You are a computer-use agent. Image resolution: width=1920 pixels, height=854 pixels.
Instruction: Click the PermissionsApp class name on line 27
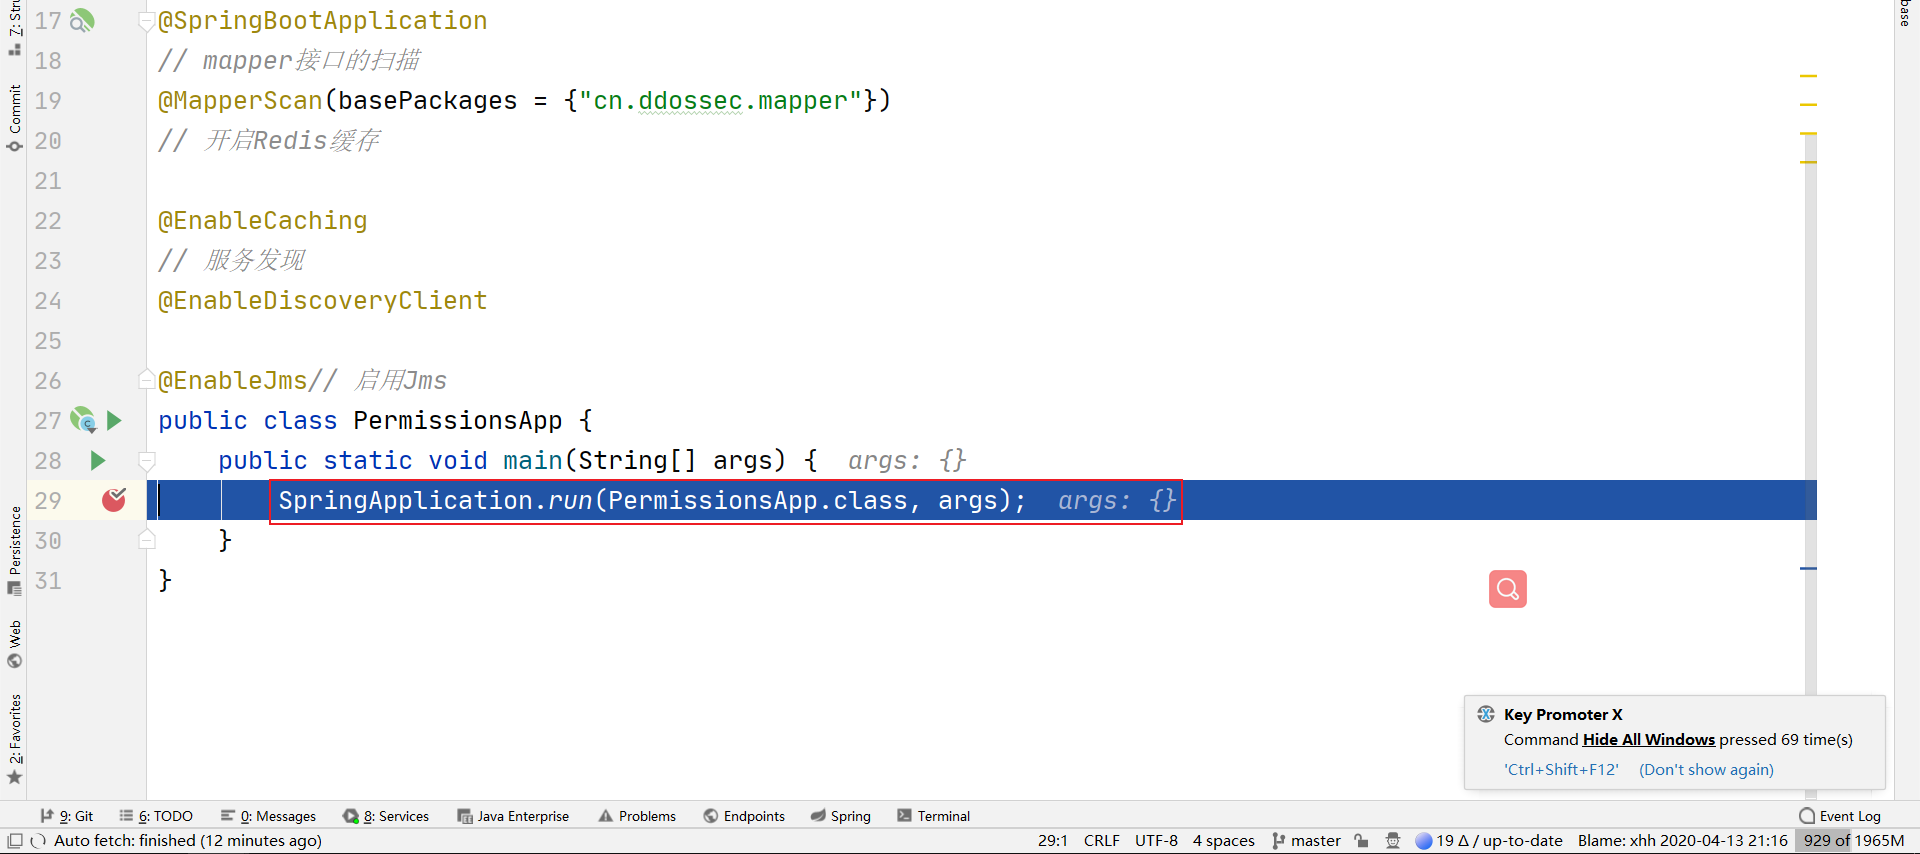tap(457, 421)
